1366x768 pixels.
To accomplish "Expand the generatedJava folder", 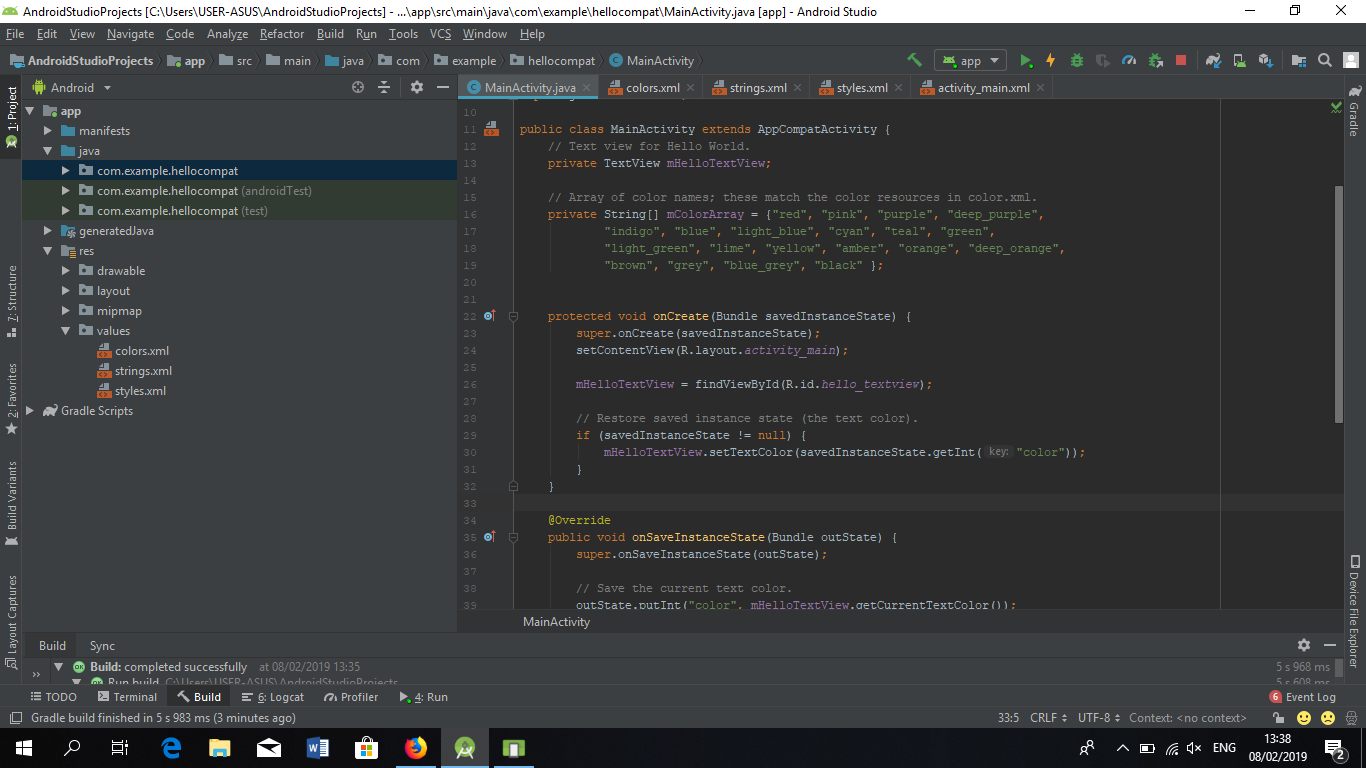I will click(48, 231).
